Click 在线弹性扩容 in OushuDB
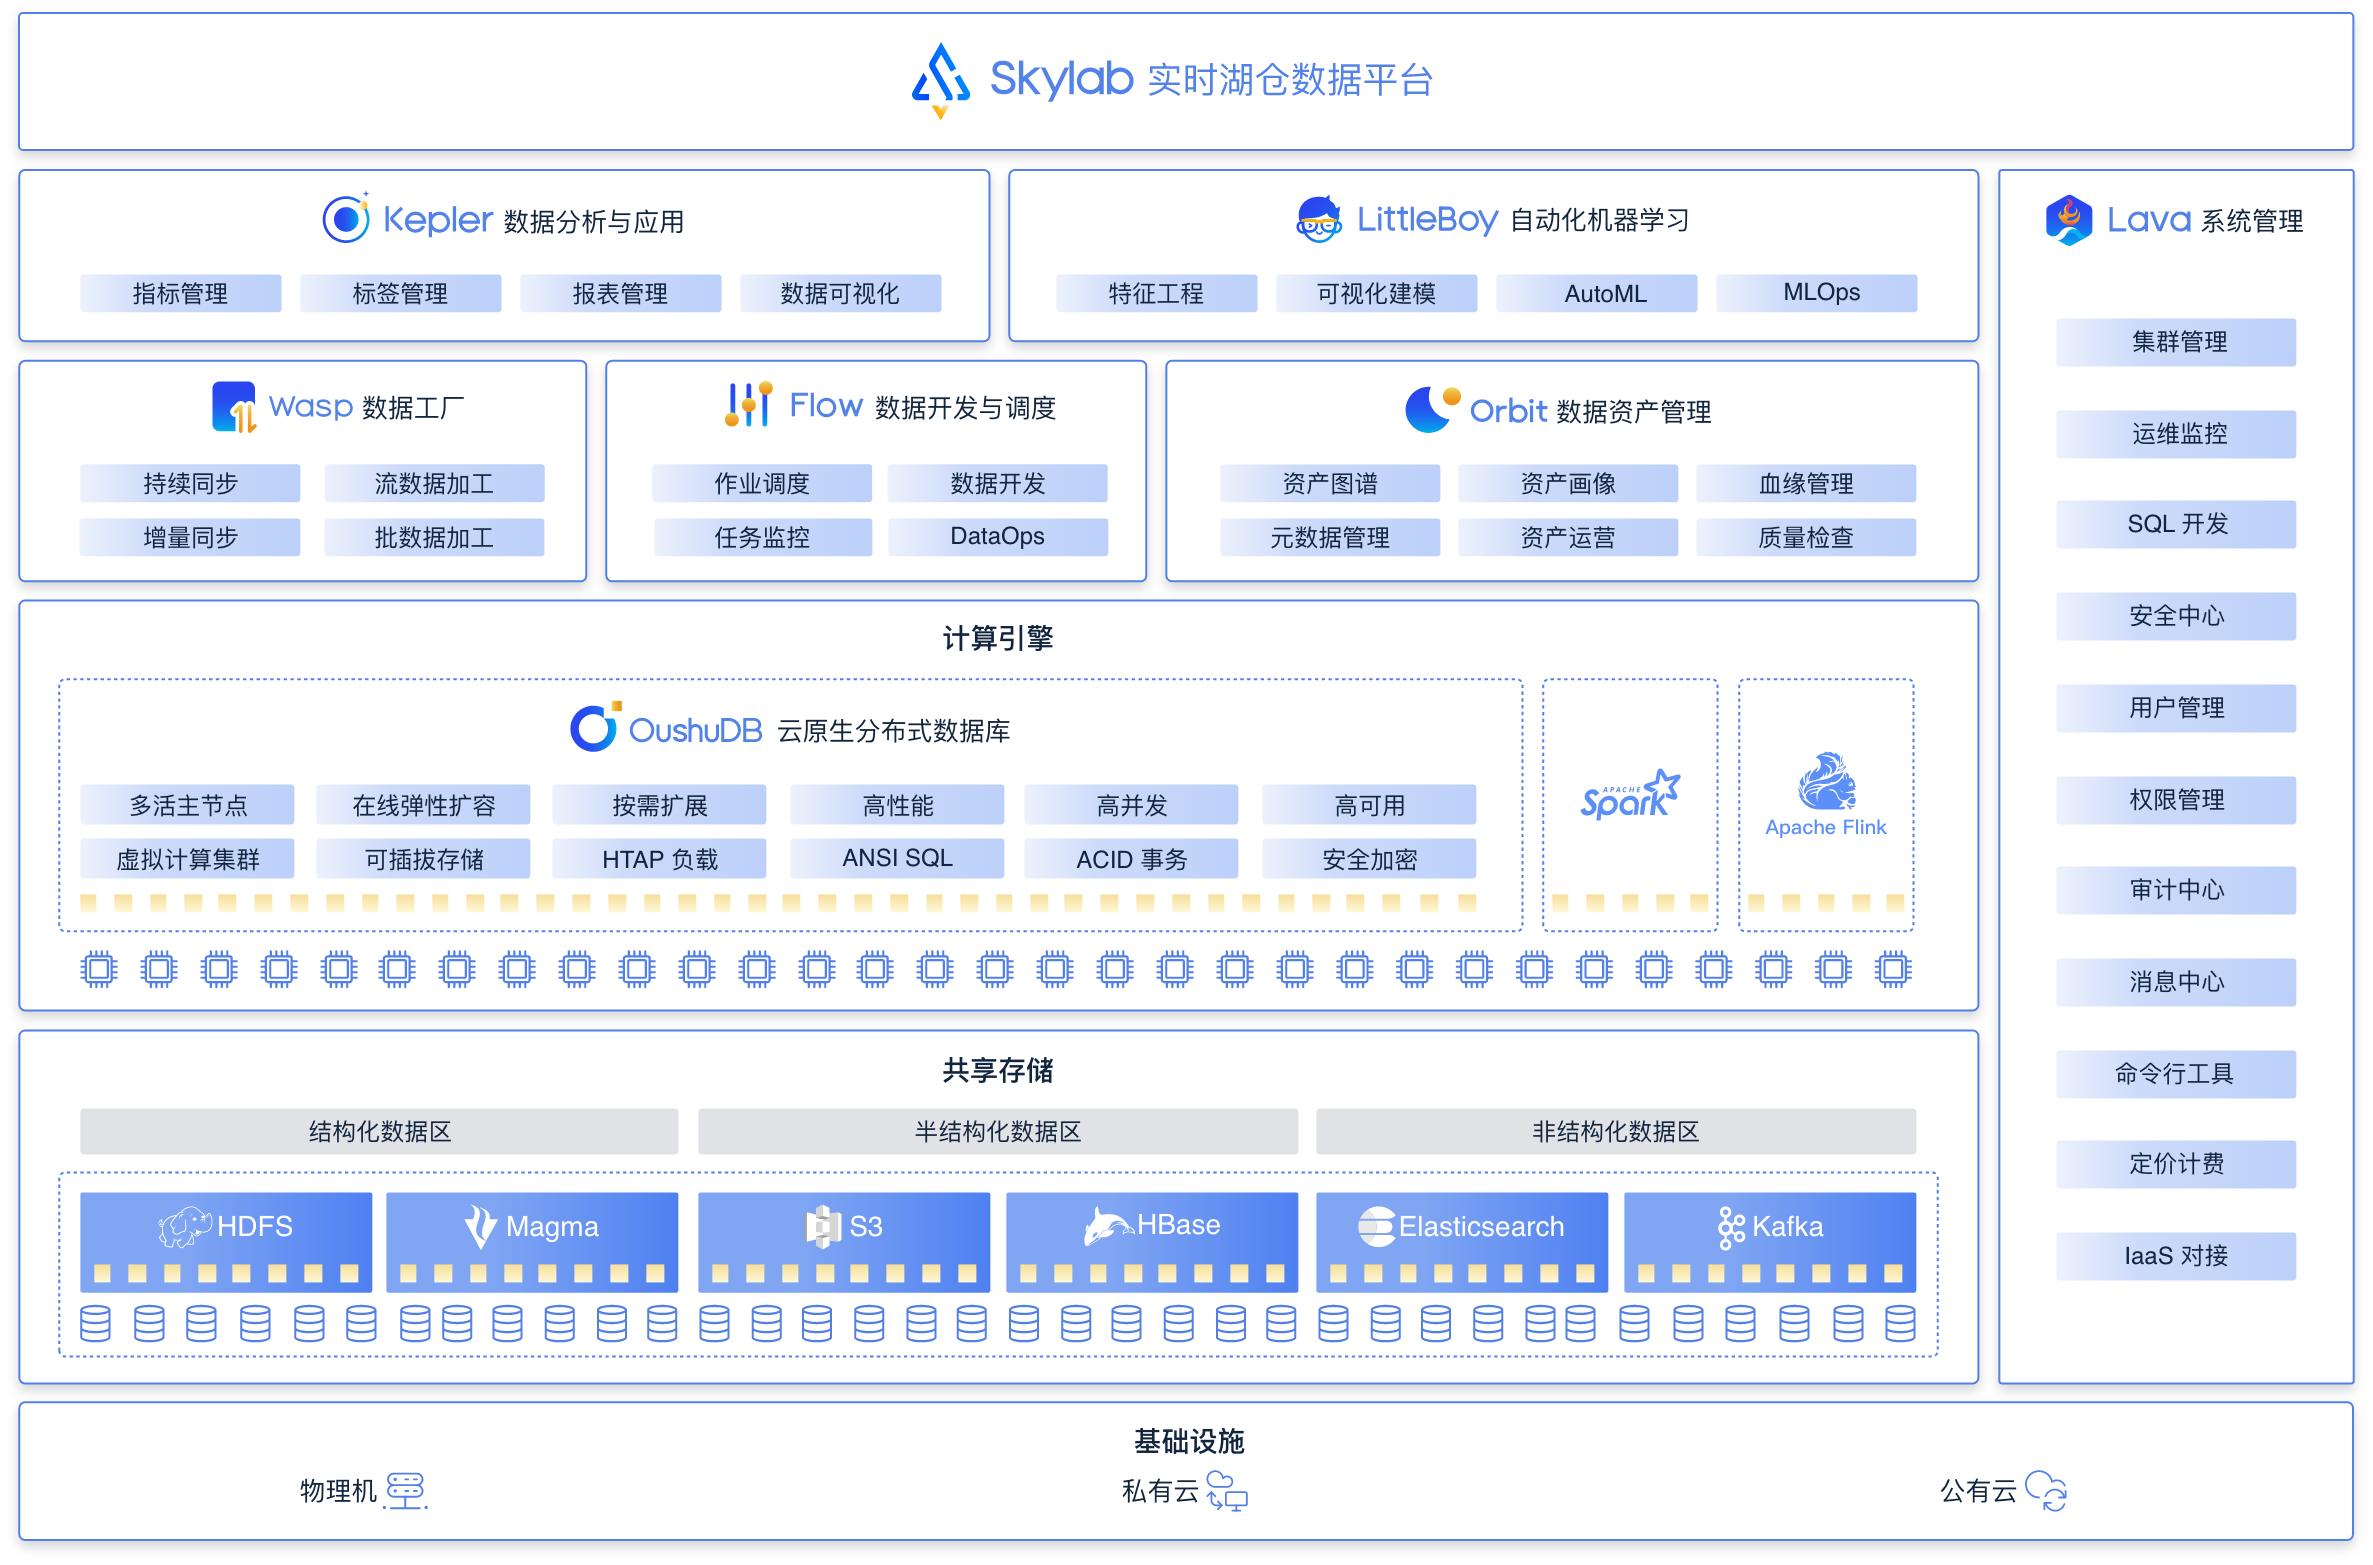2373x1565 pixels. click(x=423, y=805)
